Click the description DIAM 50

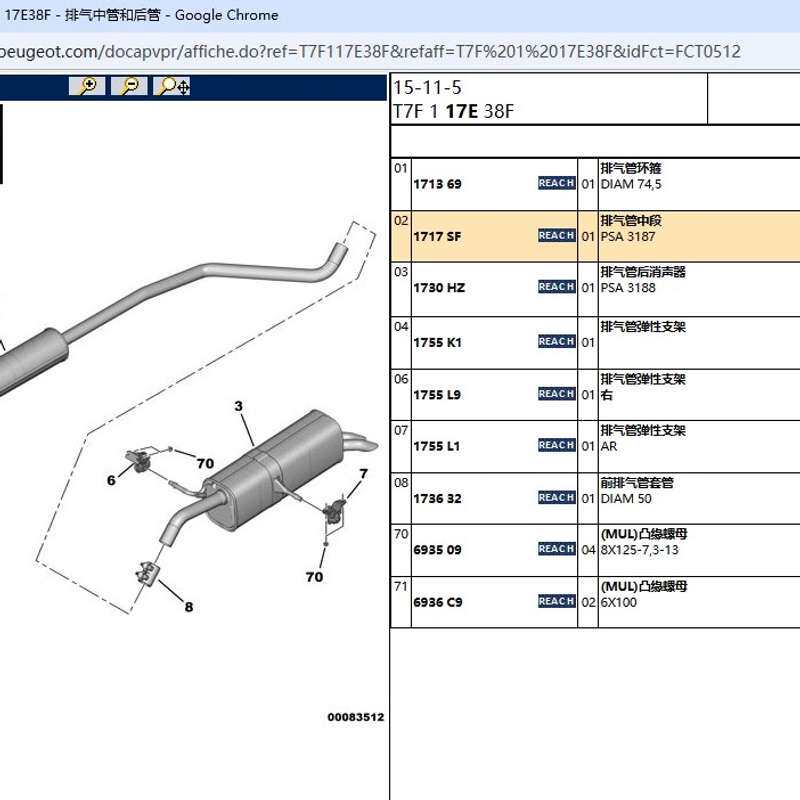626,498
